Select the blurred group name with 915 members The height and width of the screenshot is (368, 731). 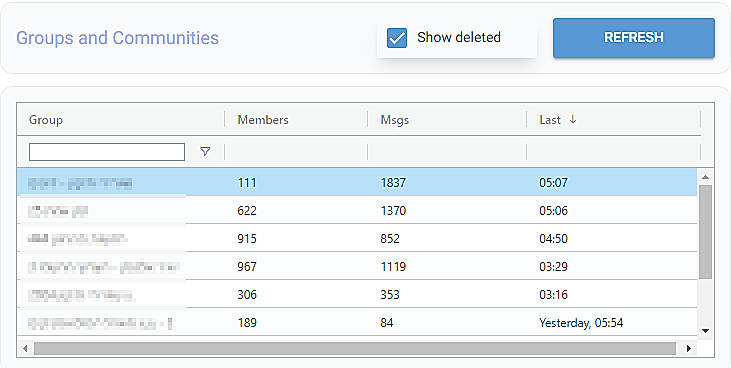click(77, 239)
